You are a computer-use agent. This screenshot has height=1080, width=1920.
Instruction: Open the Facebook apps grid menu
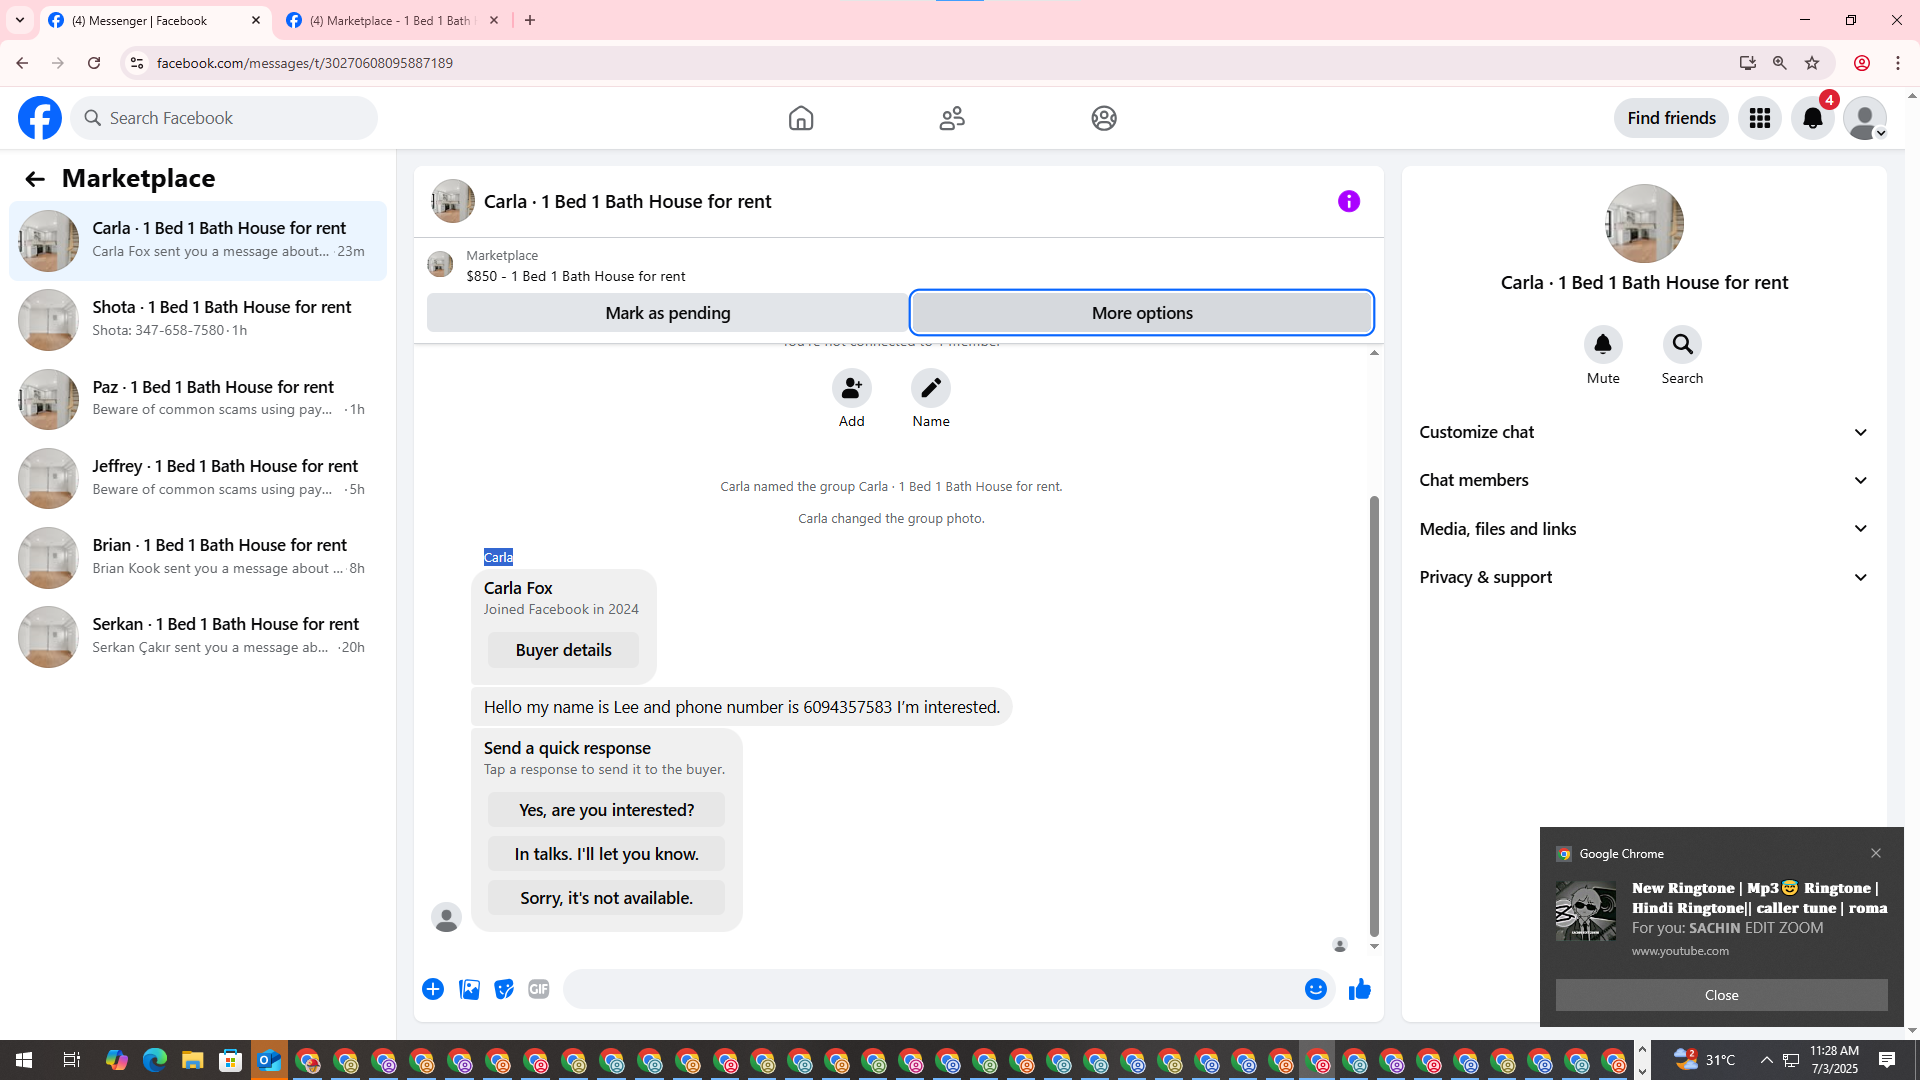point(1759,118)
